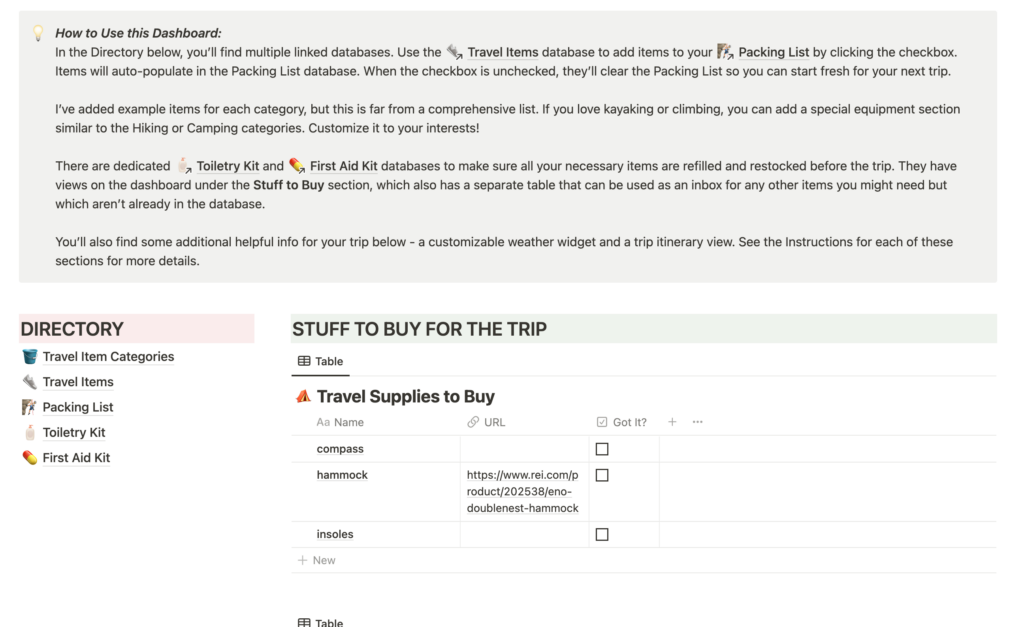Check the Got It? box for compass
Viewport: 1024px width, 627px height.
pos(602,448)
